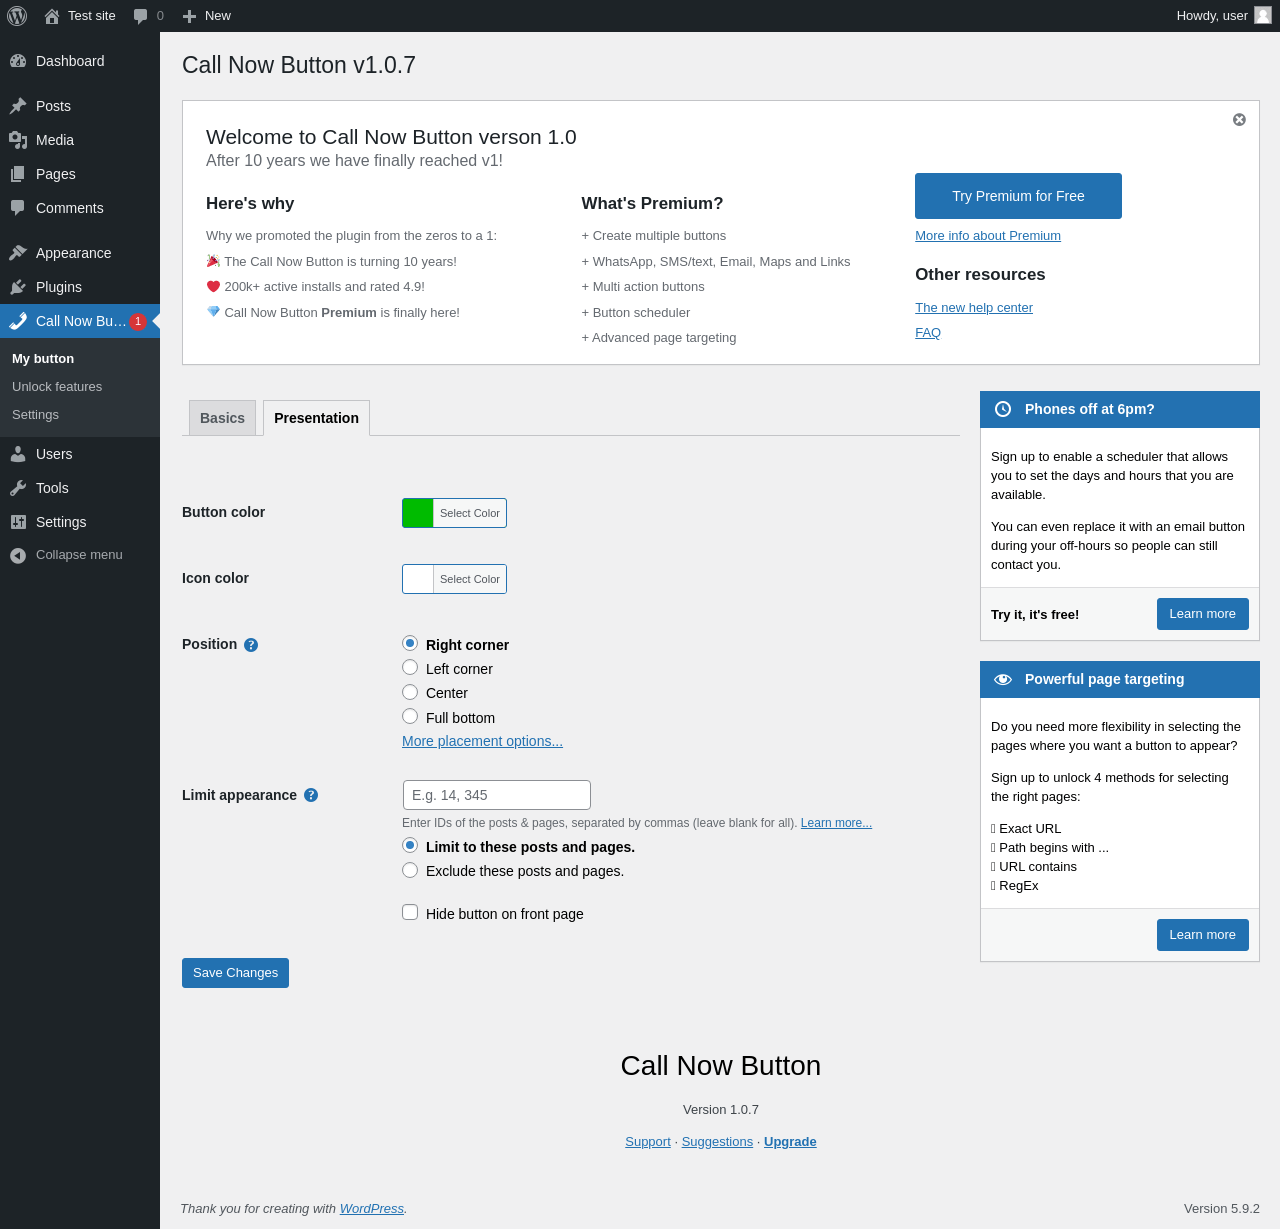
Task: Click Save Changes
Action: [x=235, y=973]
